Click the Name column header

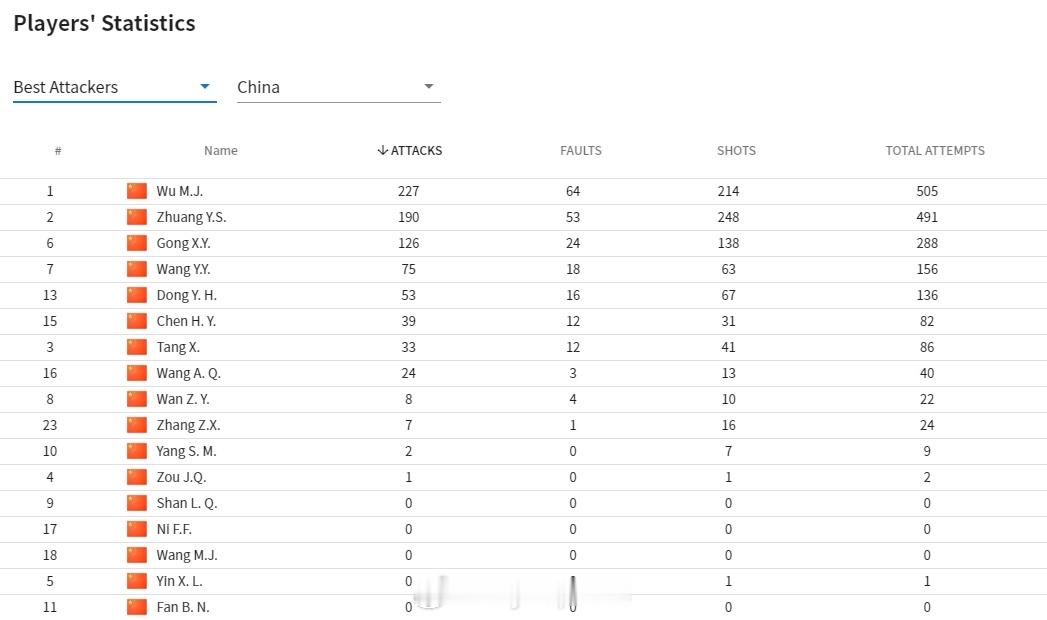[x=221, y=150]
